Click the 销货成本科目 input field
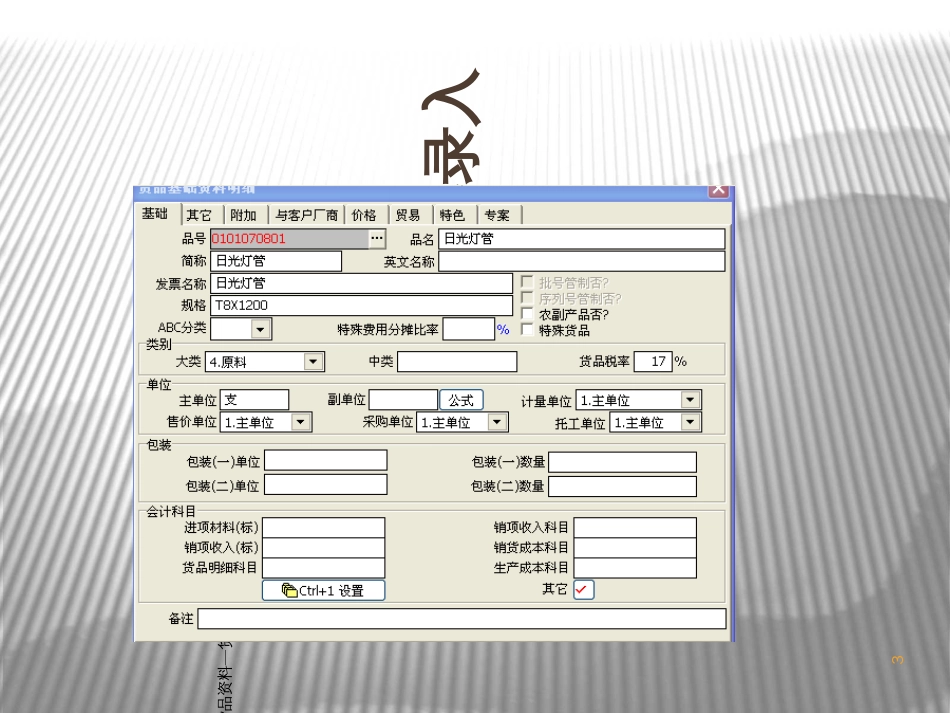Image resolution: width=950 pixels, height=713 pixels. coord(635,548)
